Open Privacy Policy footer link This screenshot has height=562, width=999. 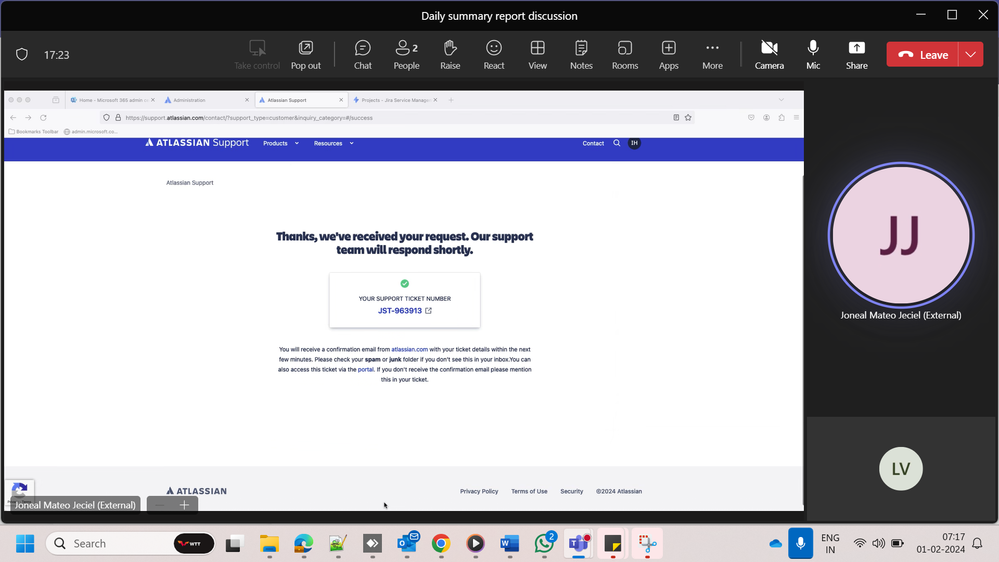479,491
